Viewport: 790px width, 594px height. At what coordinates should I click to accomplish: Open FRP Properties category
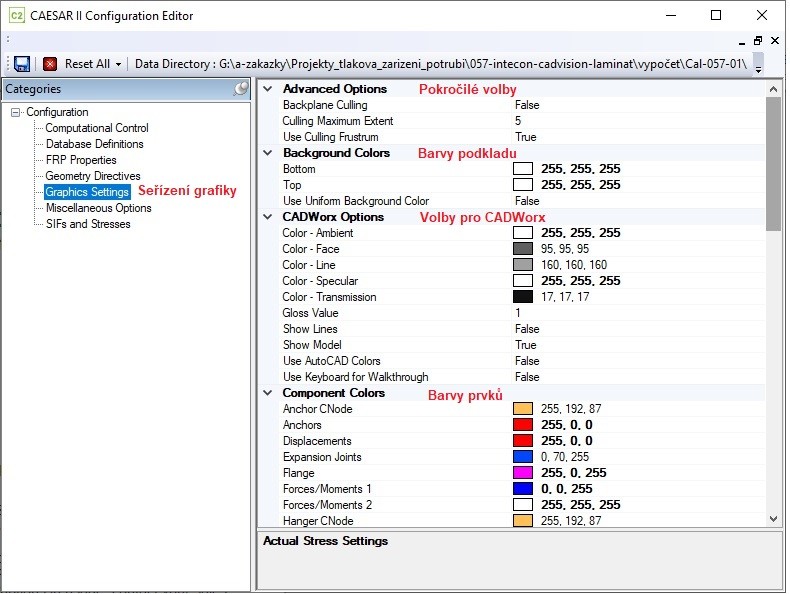[x=81, y=160]
